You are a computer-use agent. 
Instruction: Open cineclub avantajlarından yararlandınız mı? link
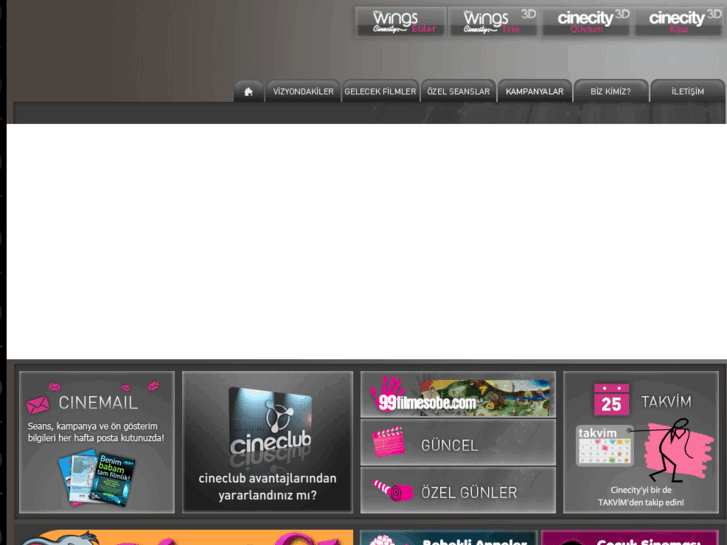pyautogui.click(x=268, y=487)
